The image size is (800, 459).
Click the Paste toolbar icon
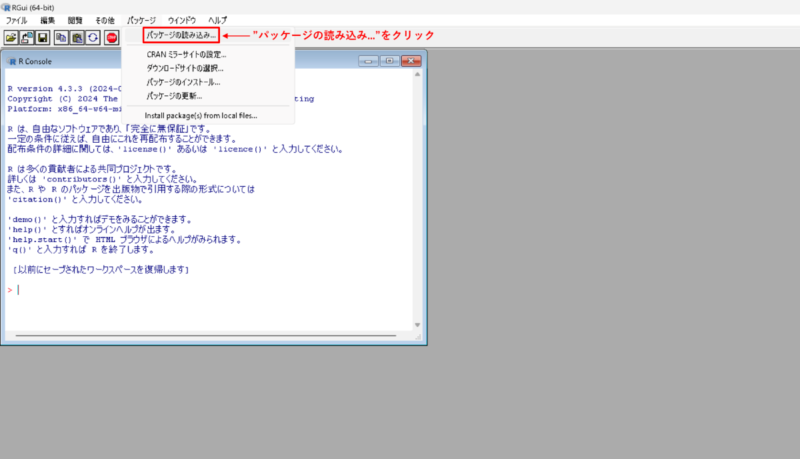point(77,38)
